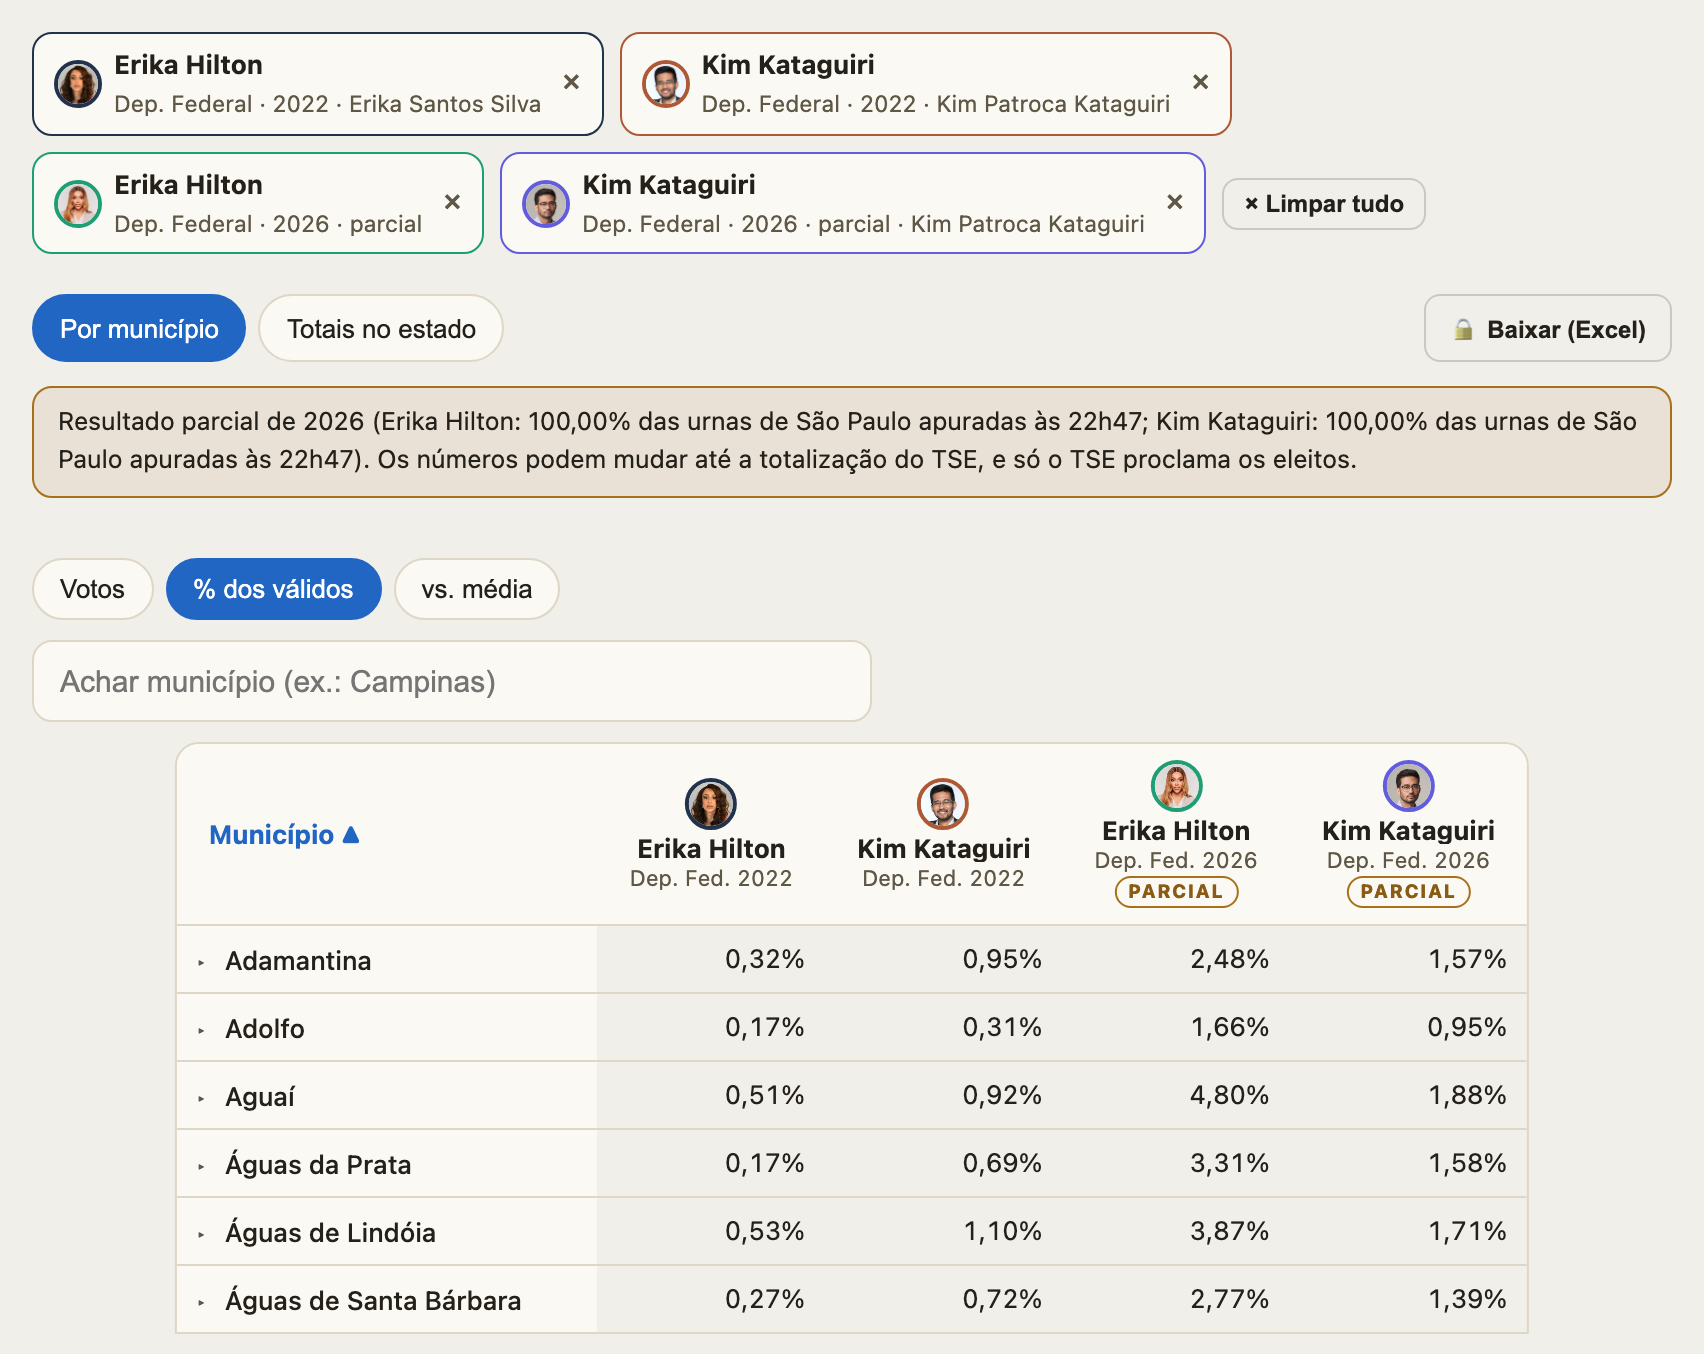The width and height of the screenshot is (1704, 1354).
Task: Click Erika Hilton 2026 chip avatar photo
Action: (78, 204)
